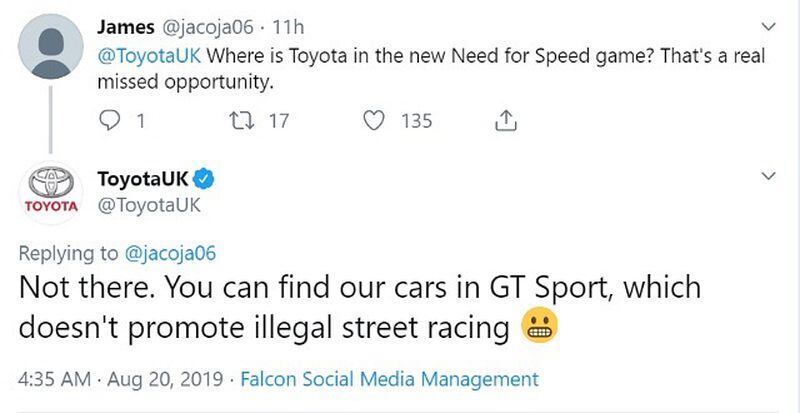Open share icon under James's tweet
Viewport: 800px width, 413px height.
tap(506, 121)
